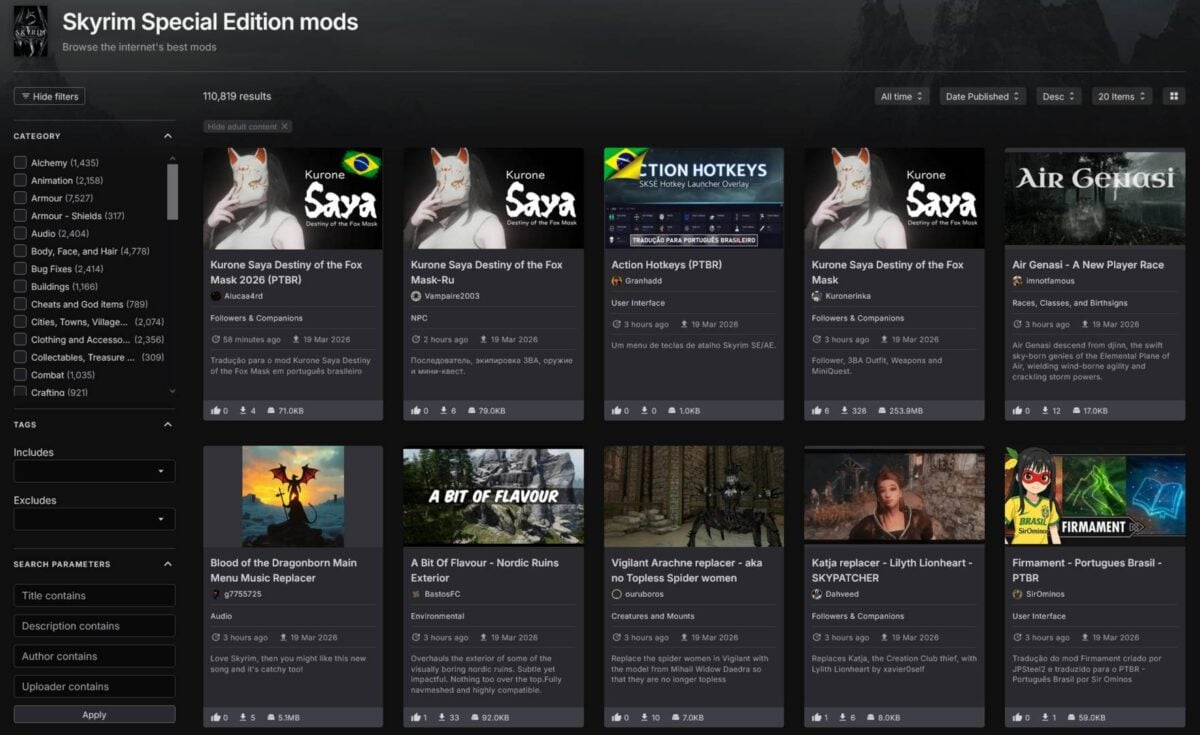Open the 20 Items per page dropdown
This screenshot has width=1200, height=735.
[1121, 96]
